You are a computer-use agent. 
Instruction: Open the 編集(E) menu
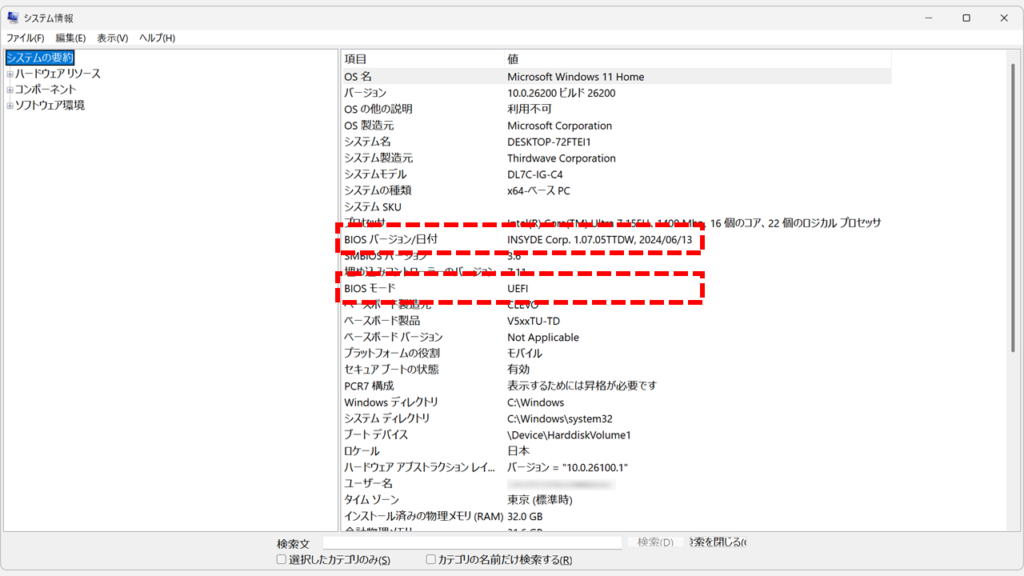pos(70,38)
